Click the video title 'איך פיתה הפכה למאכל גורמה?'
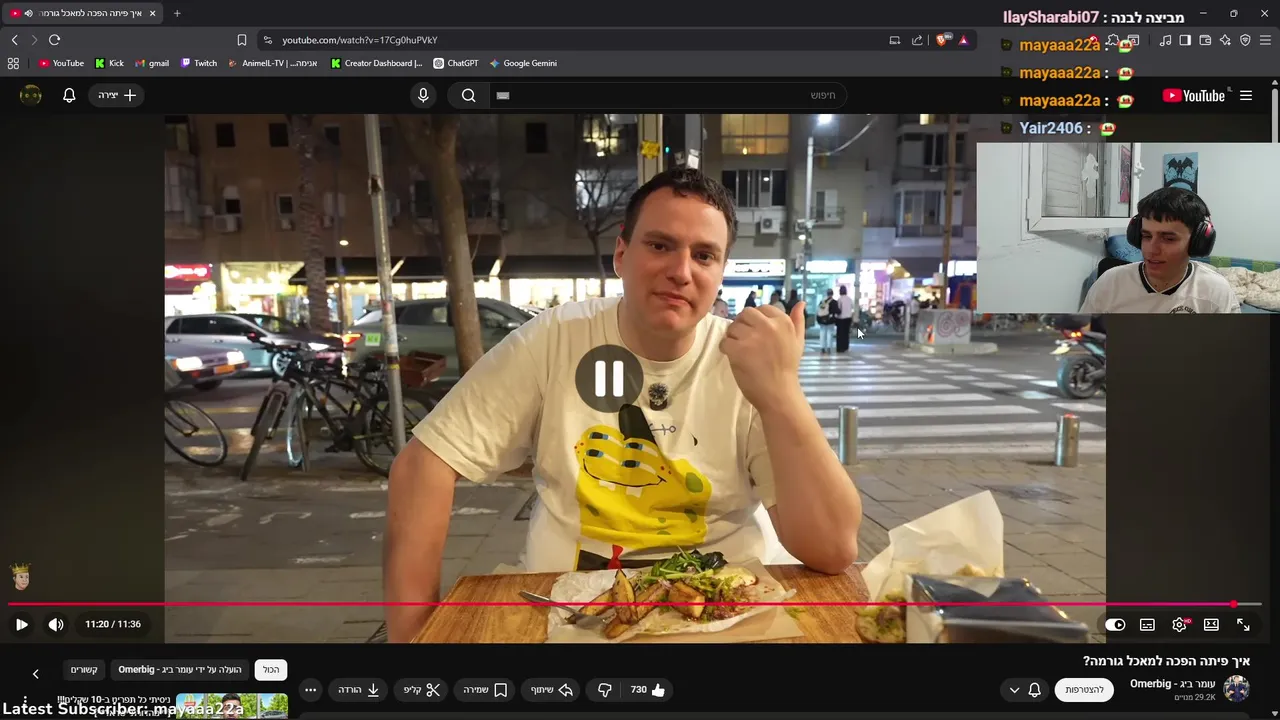 coord(1167,661)
